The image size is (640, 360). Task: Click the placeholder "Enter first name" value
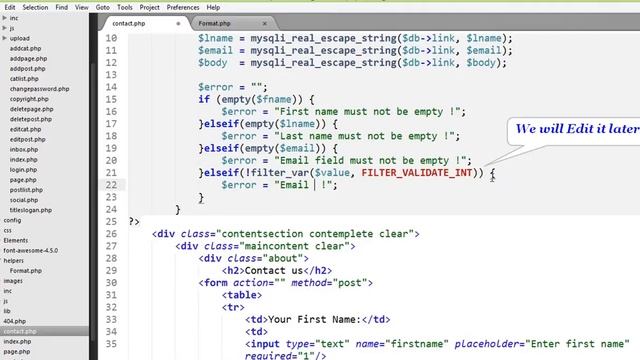pos(577,344)
